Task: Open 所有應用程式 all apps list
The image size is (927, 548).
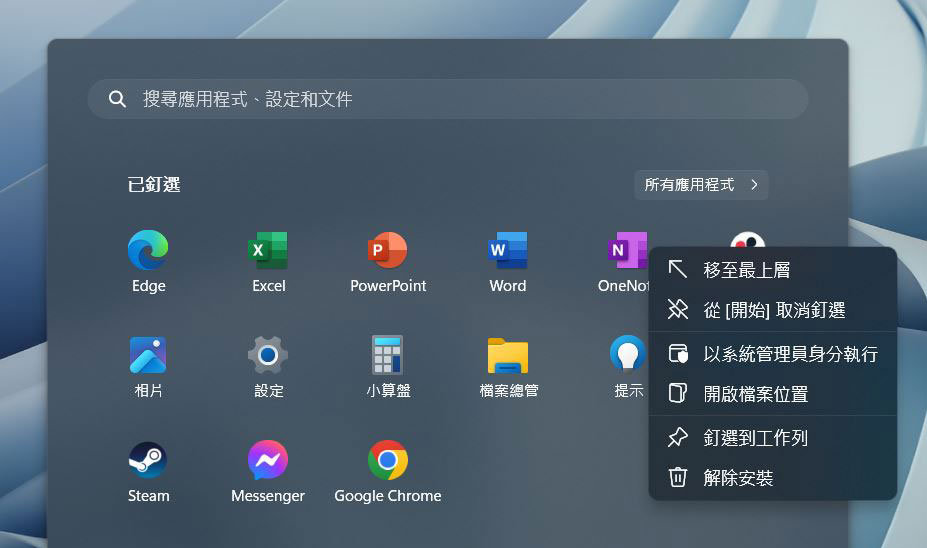Action: 701,184
